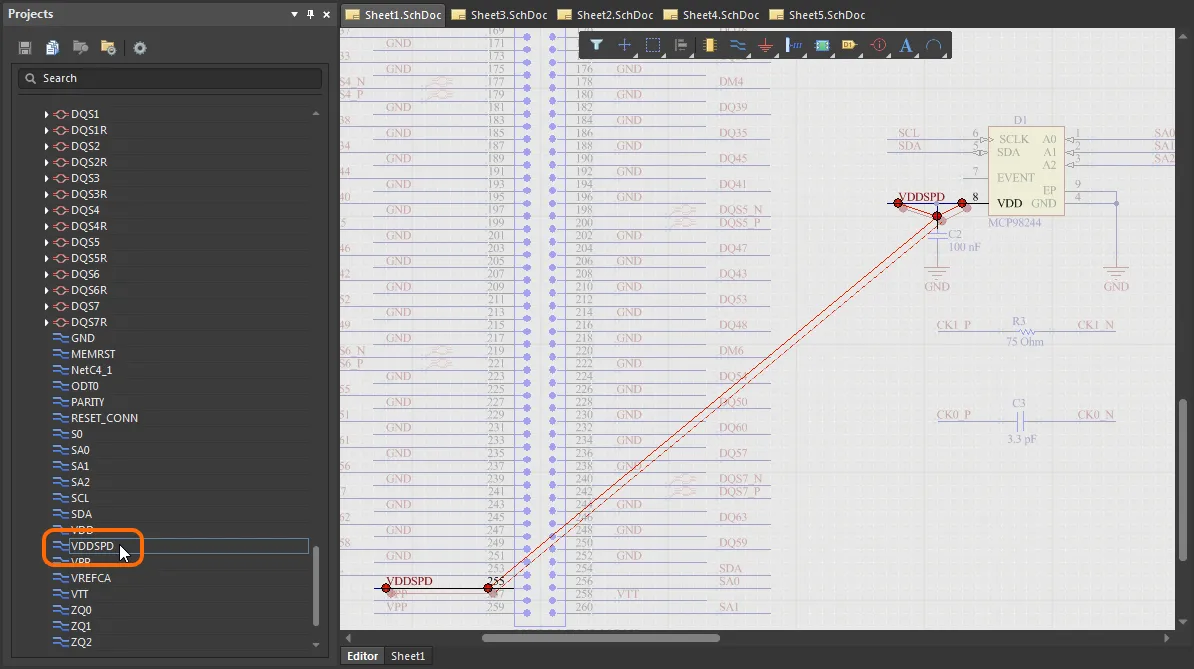Open the Sheet4.SchDoc tab
The image size is (1194, 669).
711,14
